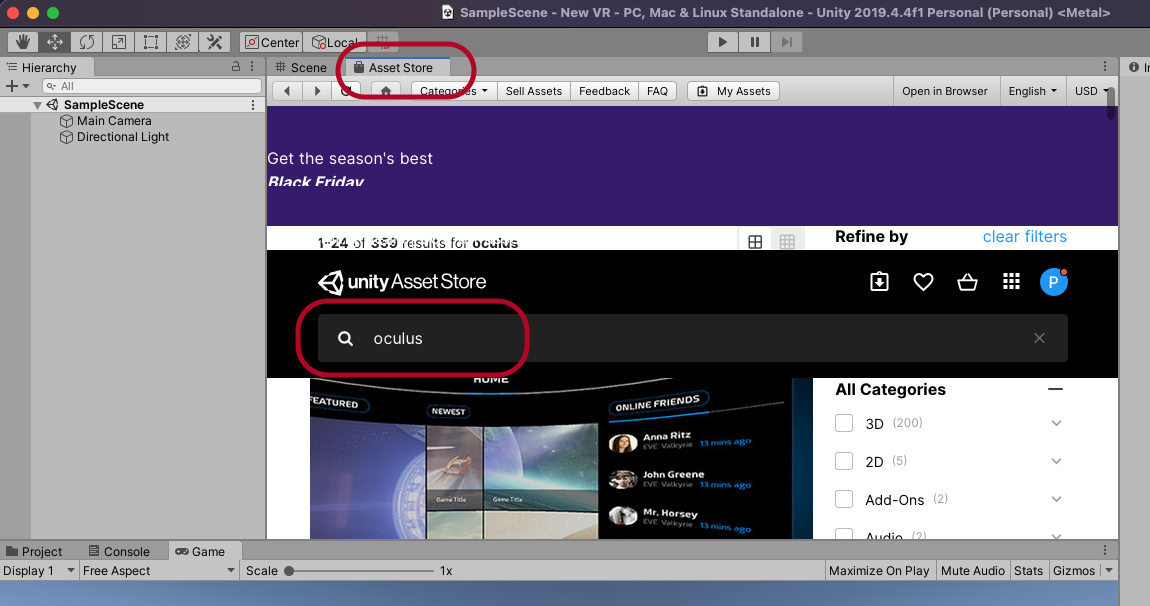Viewport: 1150px width, 606px height.
Task: Clear the oculus search text
Action: tap(1039, 338)
